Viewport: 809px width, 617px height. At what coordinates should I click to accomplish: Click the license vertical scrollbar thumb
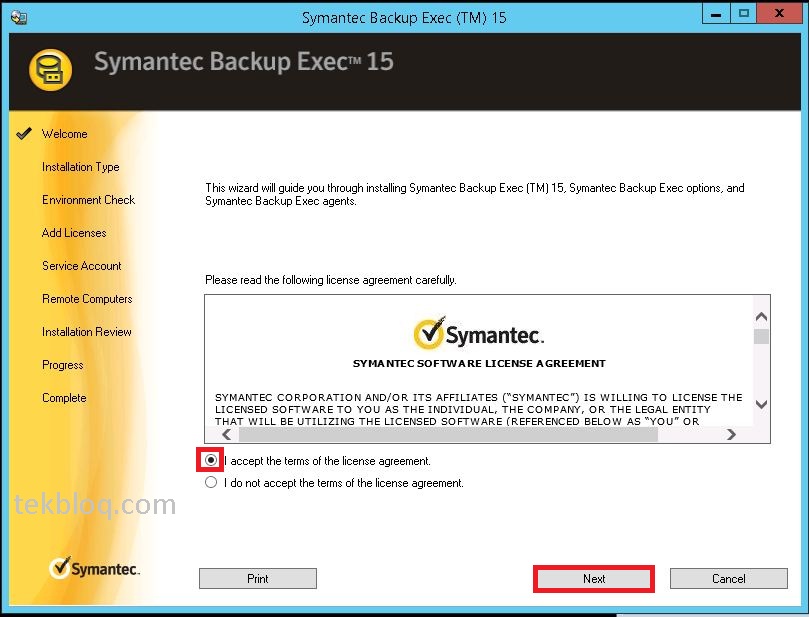[x=761, y=336]
